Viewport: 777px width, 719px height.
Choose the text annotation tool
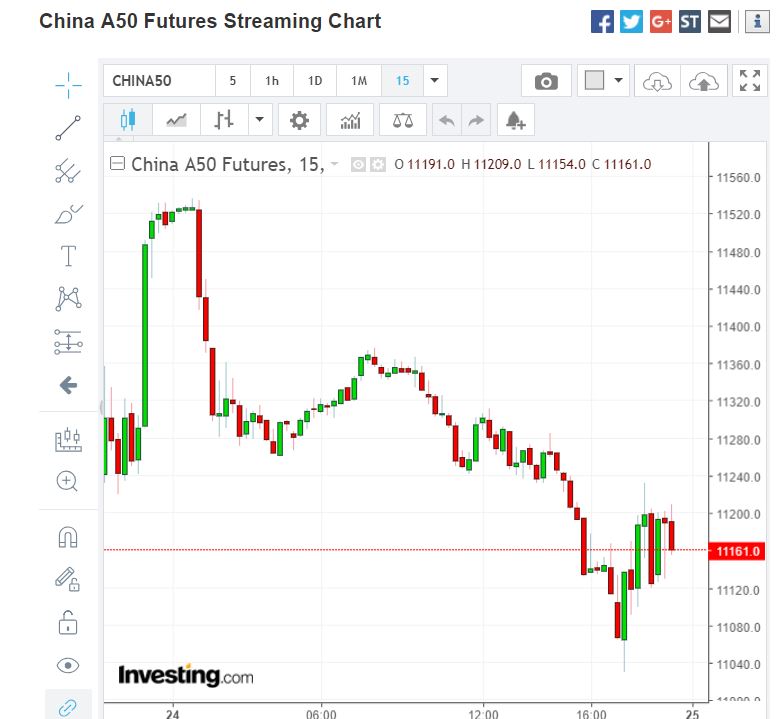(x=68, y=256)
